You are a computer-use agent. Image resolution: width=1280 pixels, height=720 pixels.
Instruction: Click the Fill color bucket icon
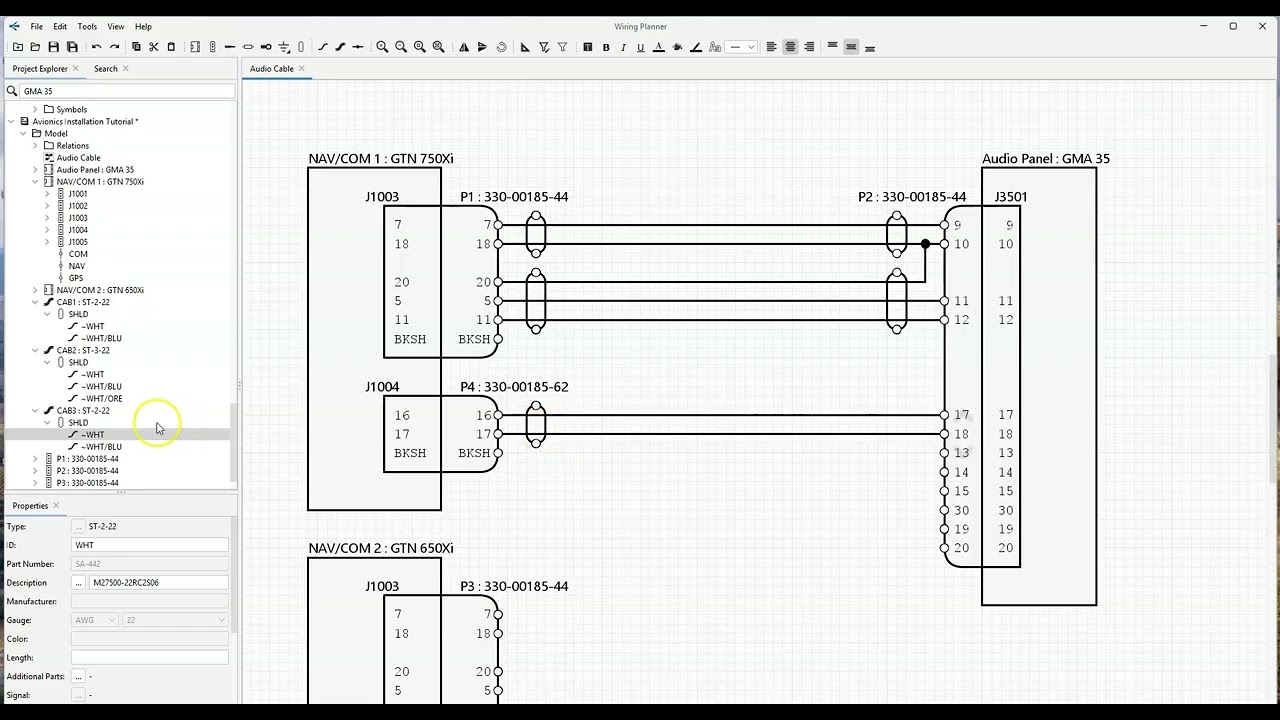677,47
